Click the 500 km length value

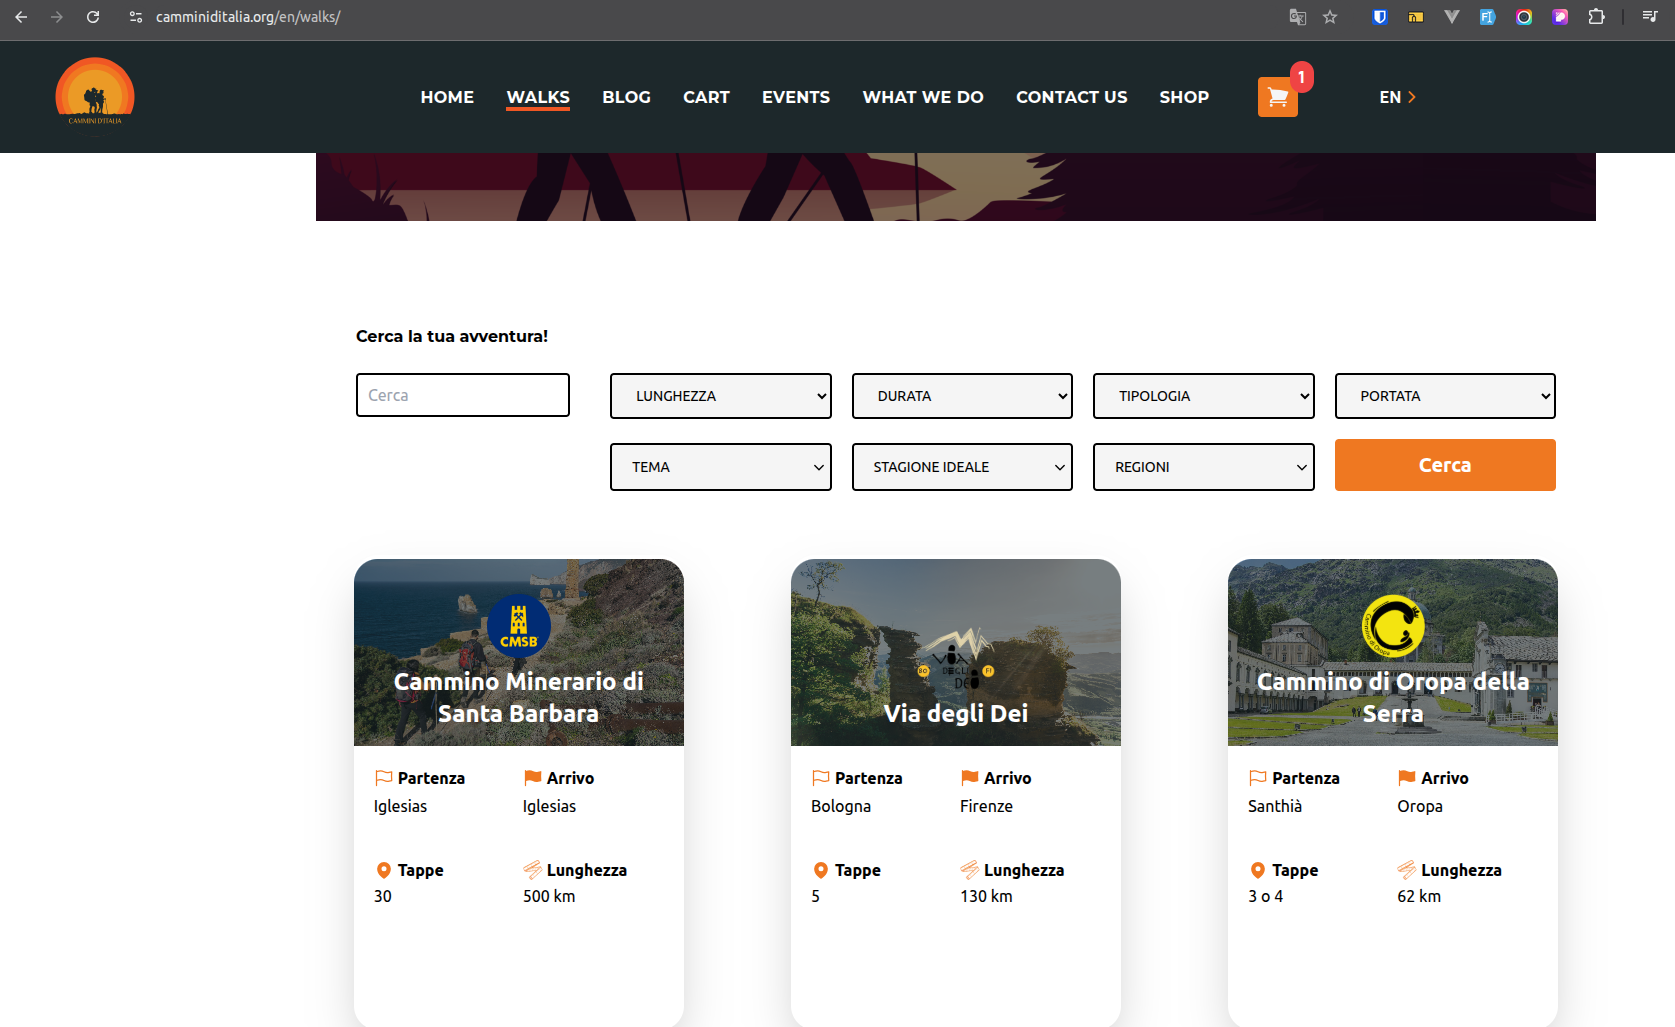tap(549, 896)
